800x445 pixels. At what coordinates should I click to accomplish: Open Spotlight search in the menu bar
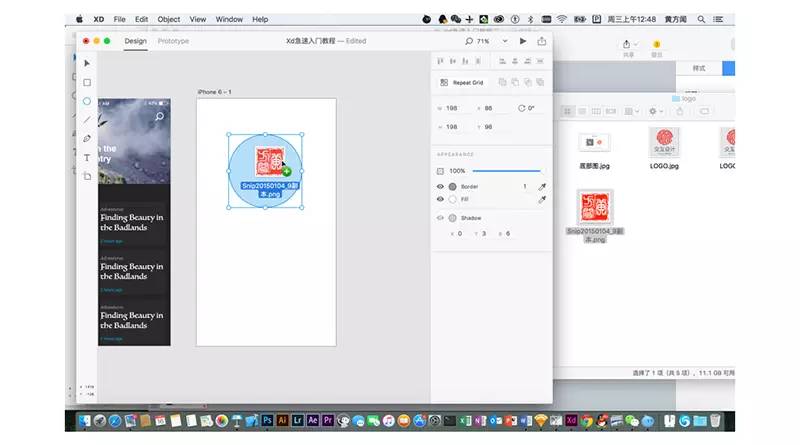coord(702,19)
